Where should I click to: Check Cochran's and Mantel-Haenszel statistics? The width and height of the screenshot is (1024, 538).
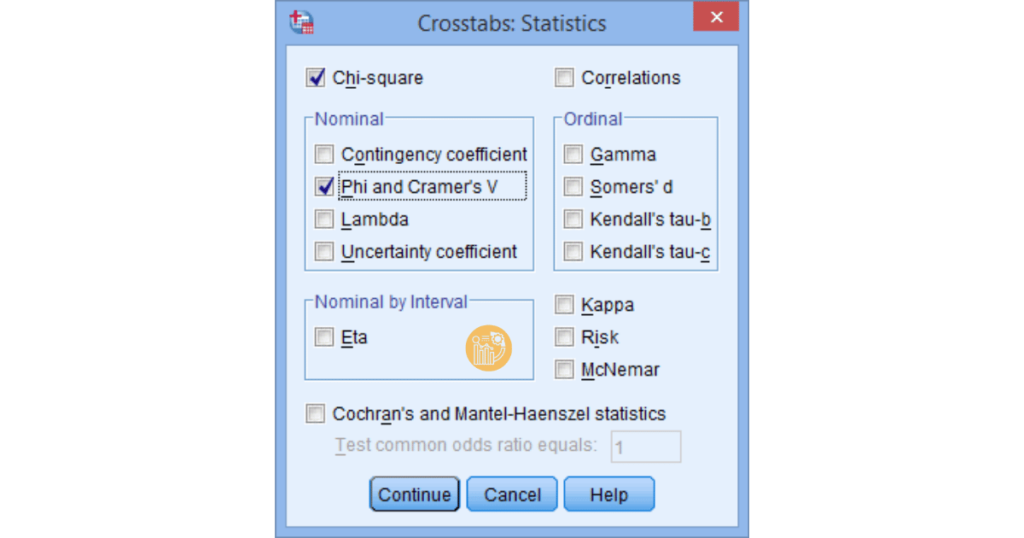pos(316,413)
